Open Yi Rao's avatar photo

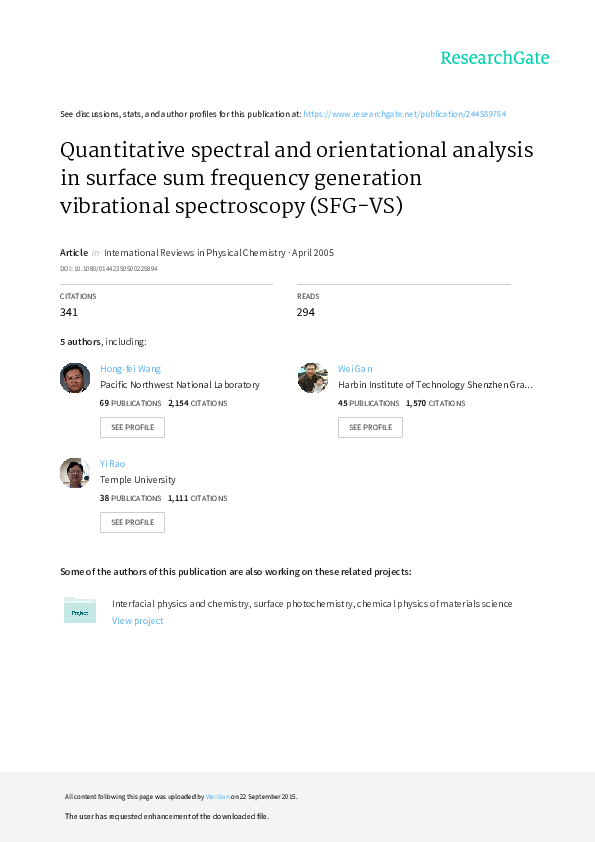click(75, 473)
